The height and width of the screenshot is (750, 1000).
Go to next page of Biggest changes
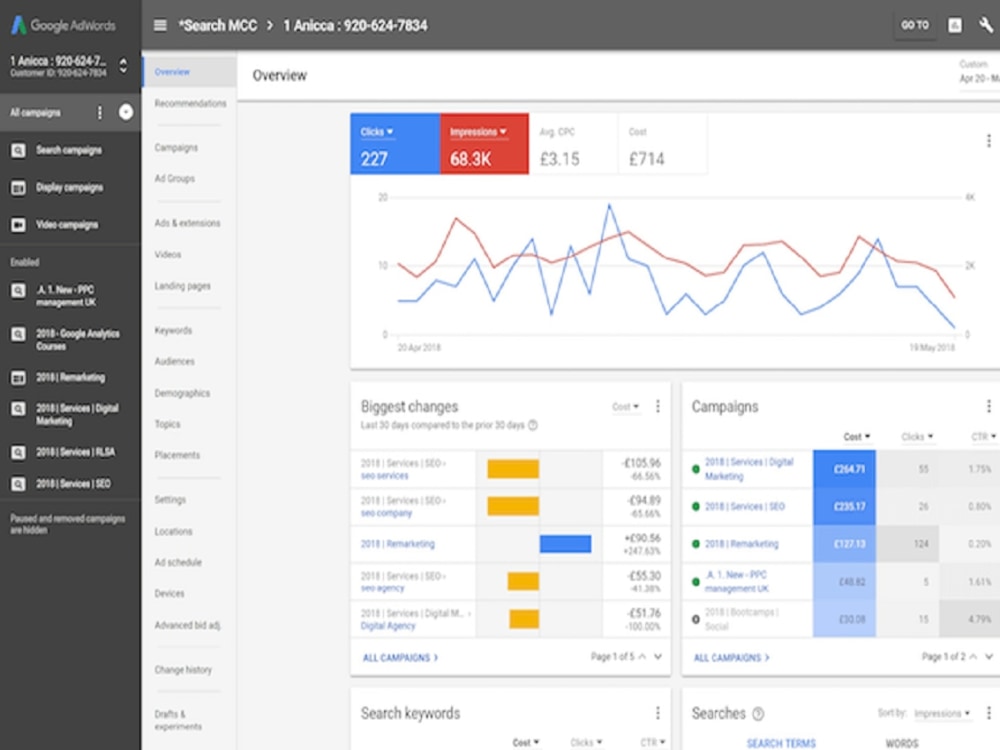[x=658, y=657]
